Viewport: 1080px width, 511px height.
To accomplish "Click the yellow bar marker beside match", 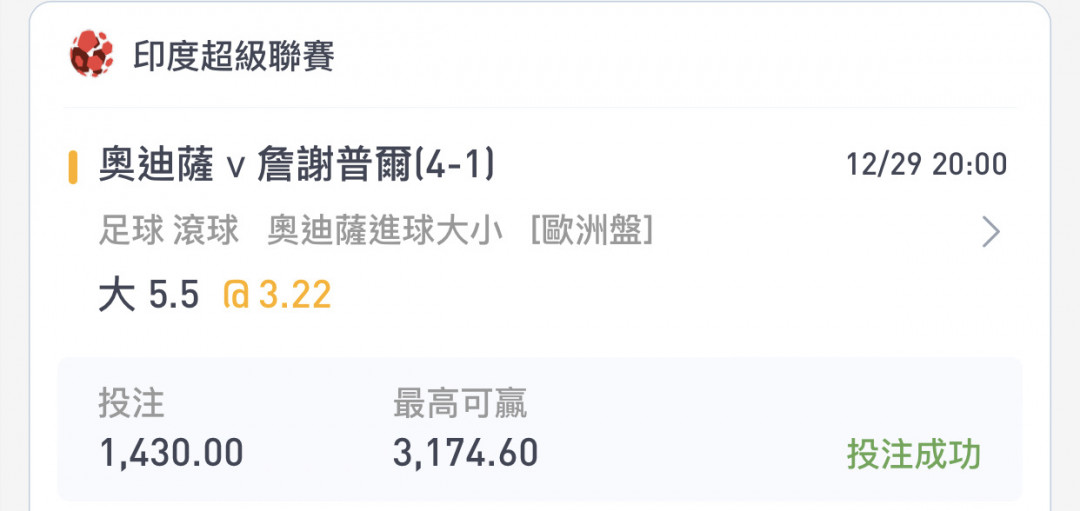I will 72,168.
